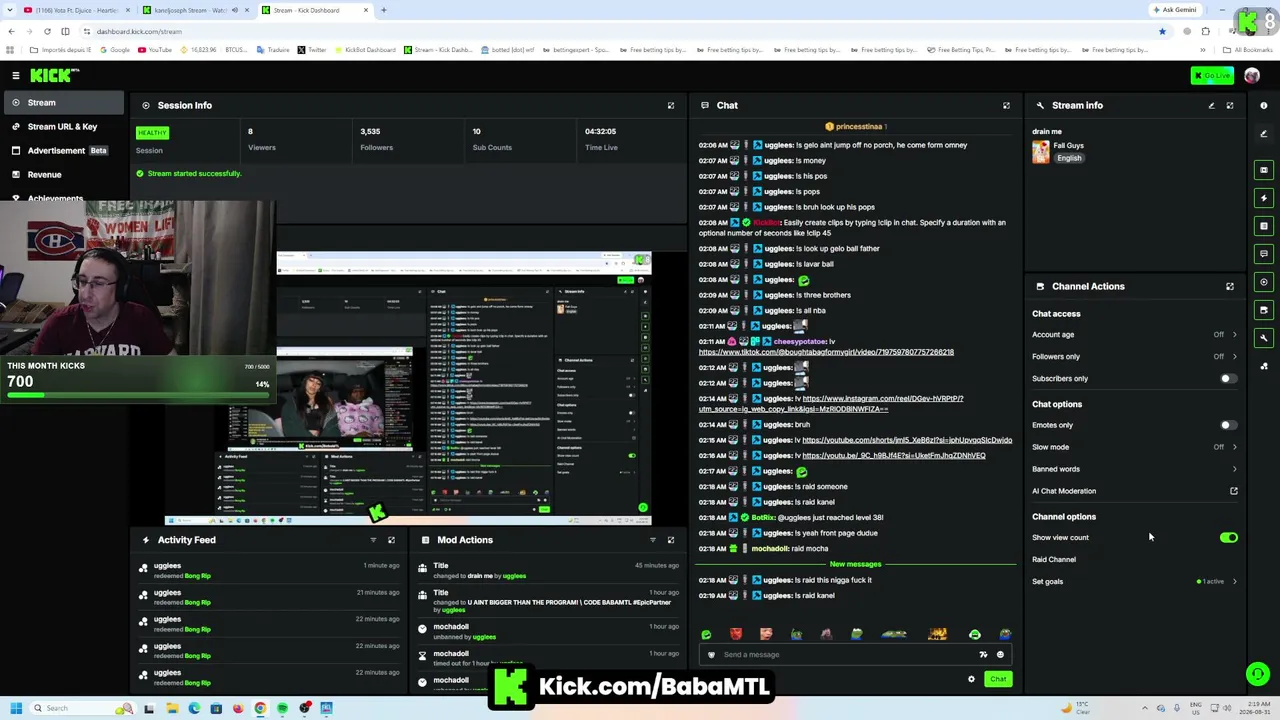This screenshot has width=1280, height=720.
Task: Click the Kick logo in the header
Action: click(54, 75)
